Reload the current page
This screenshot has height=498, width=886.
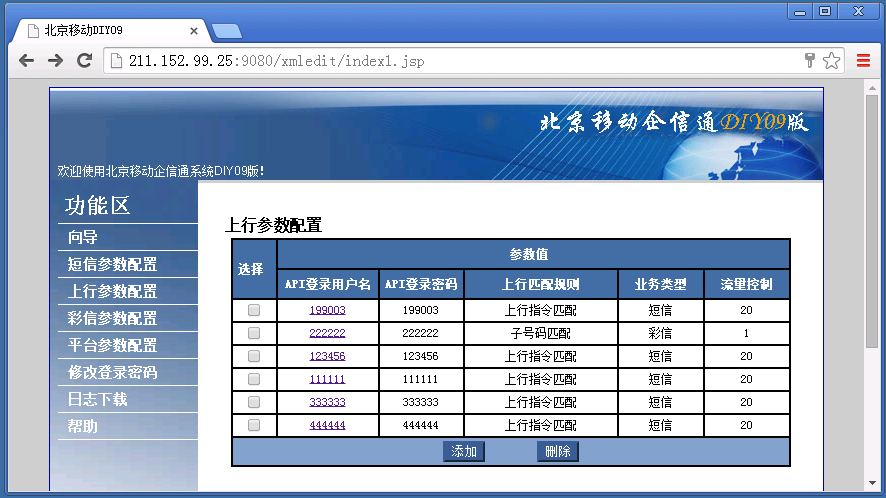coord(85,60)
